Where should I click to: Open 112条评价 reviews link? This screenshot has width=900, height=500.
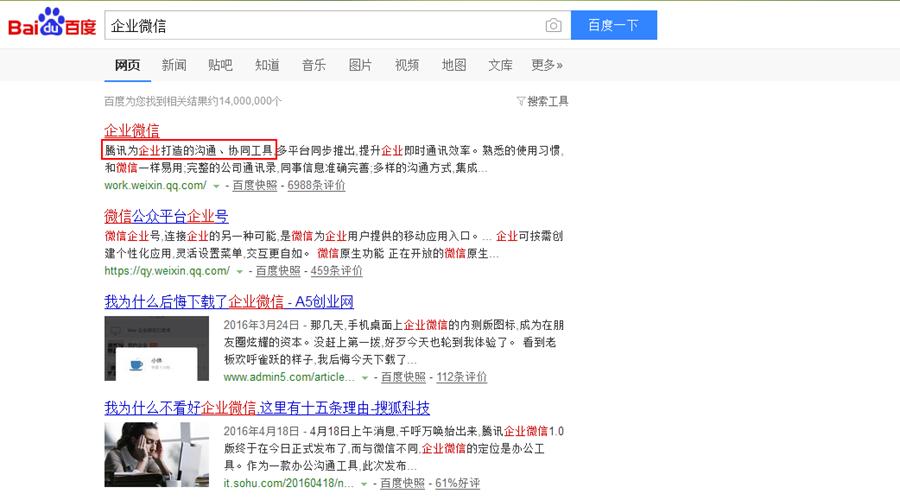coord(461,377)
